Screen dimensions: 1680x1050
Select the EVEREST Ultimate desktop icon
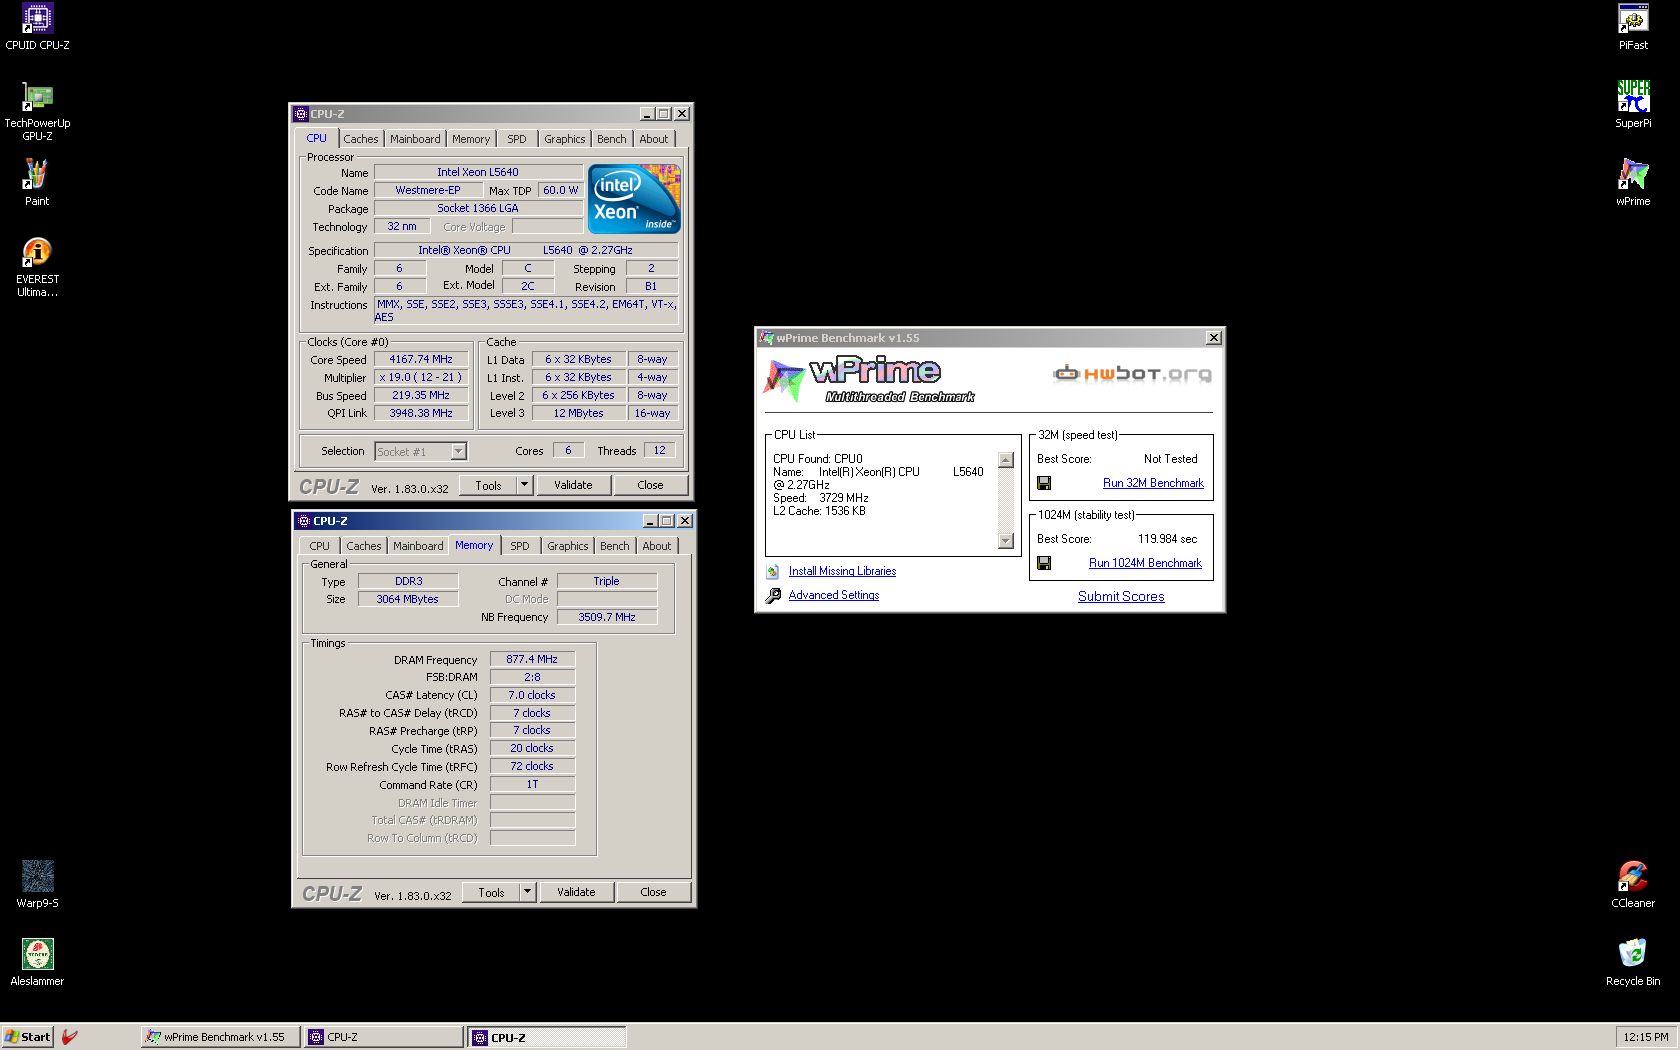coord(37,268)
